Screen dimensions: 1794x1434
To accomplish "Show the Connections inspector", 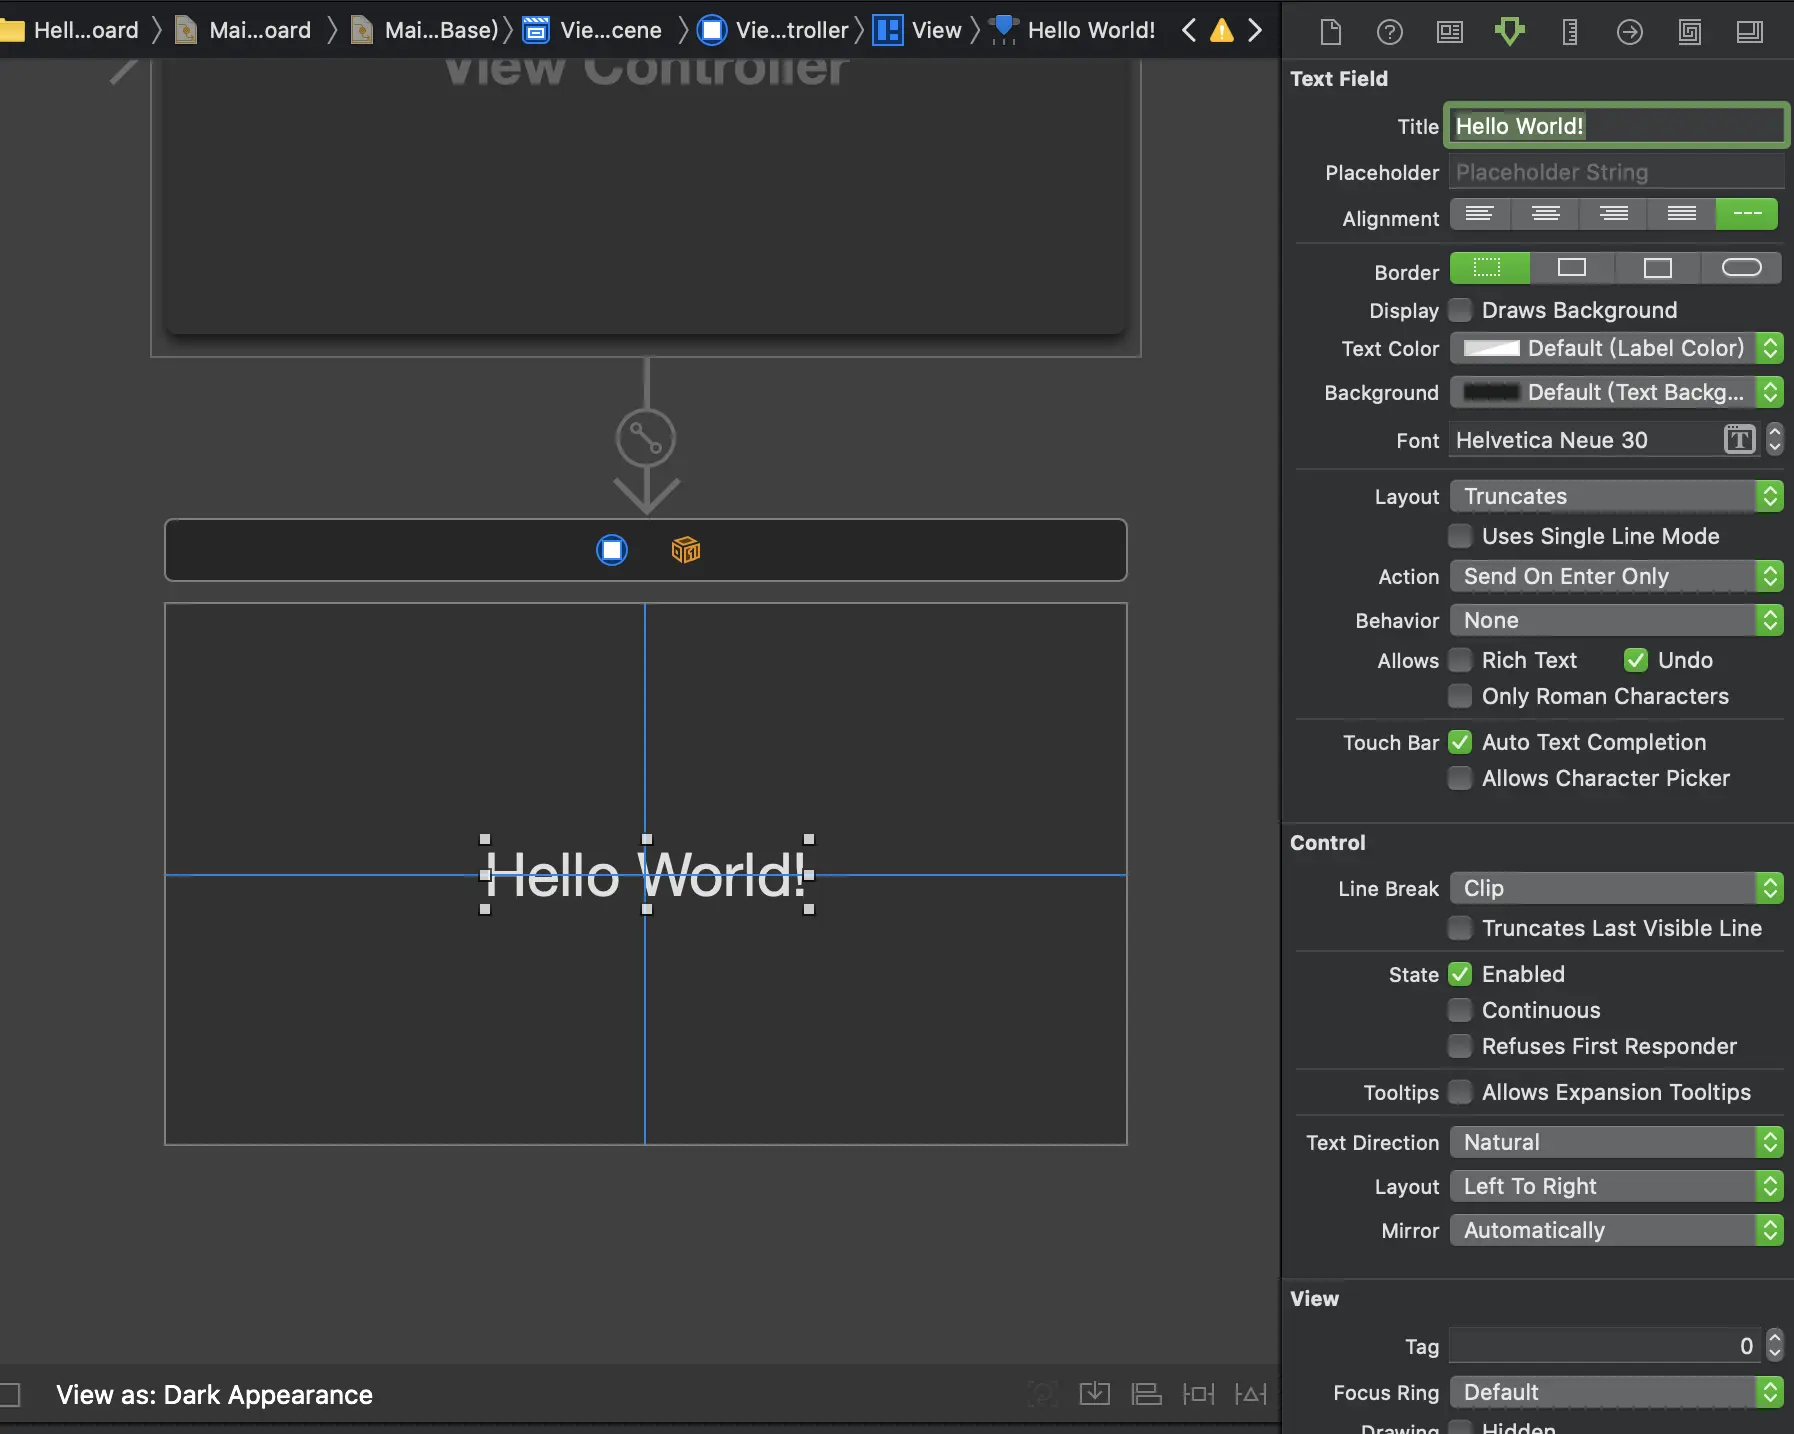I will click(1630, 32).
